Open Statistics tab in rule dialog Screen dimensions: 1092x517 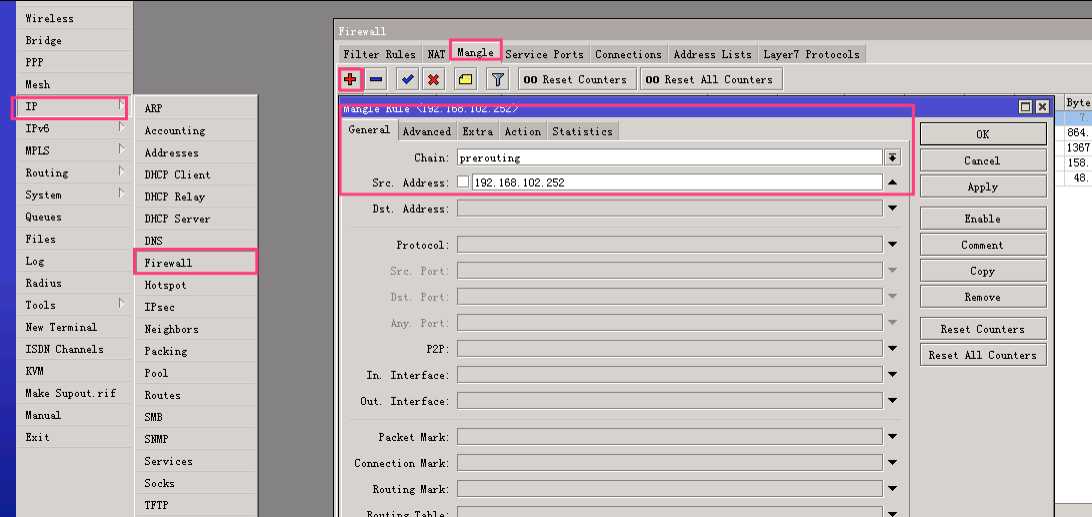(582, 131)
